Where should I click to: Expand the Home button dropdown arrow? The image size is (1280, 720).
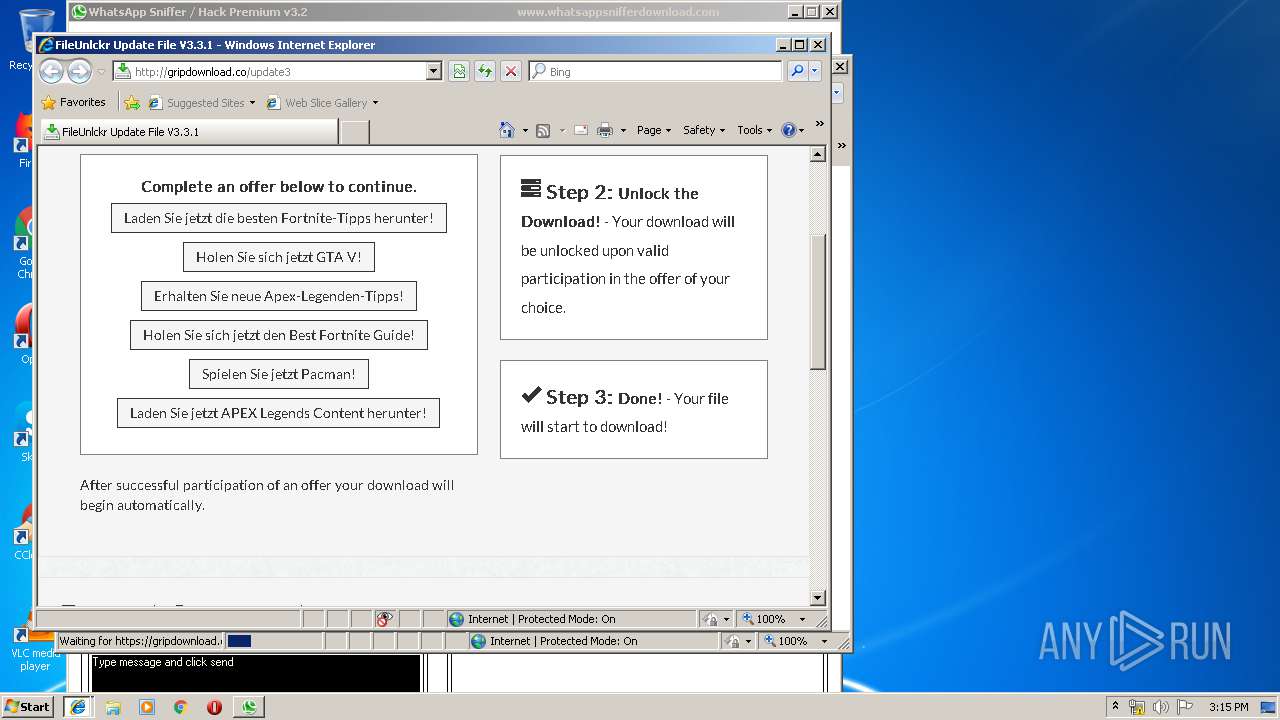click(x=525, y=130)
